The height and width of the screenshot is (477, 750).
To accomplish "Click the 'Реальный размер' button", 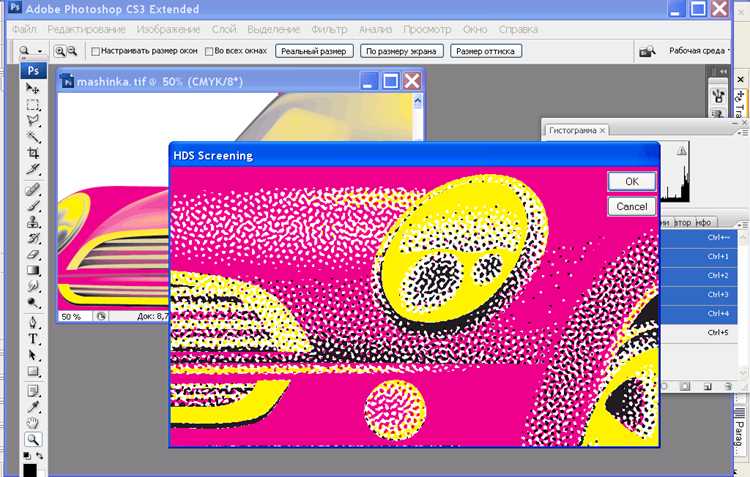I will 314,51.
